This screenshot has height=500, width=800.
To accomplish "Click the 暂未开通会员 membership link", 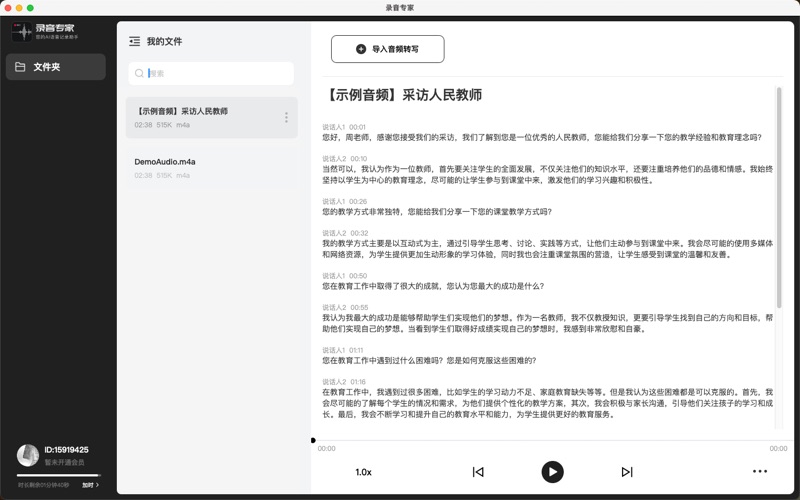I will (66, 464).
